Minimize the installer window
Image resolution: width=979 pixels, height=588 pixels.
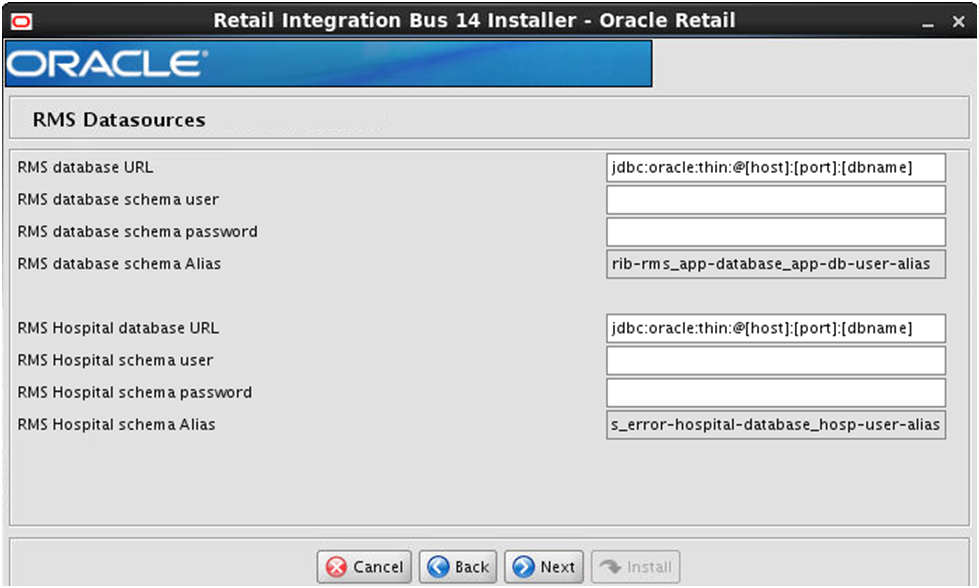pyautogui.click(x=928, y=22)
